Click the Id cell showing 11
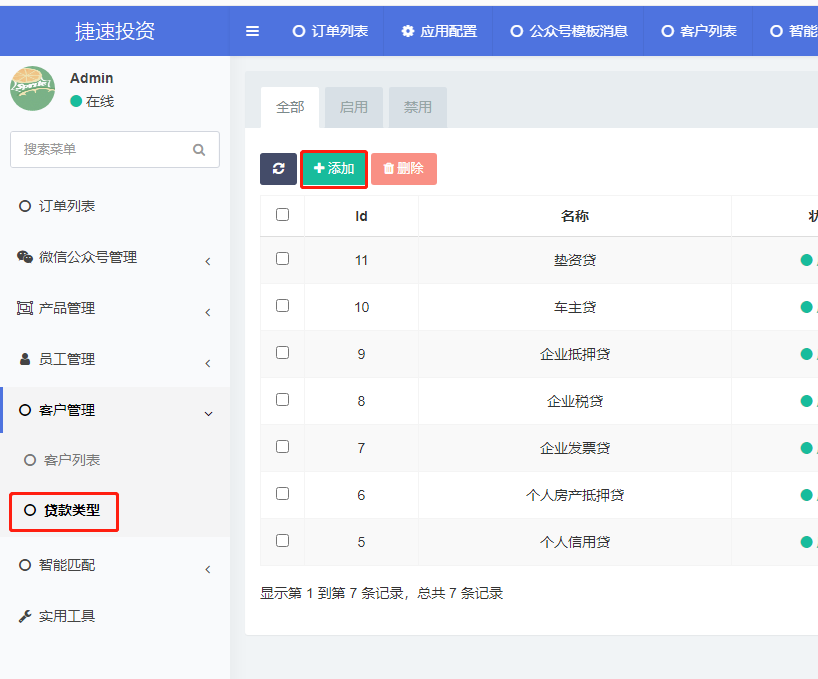 click(361, 260)
